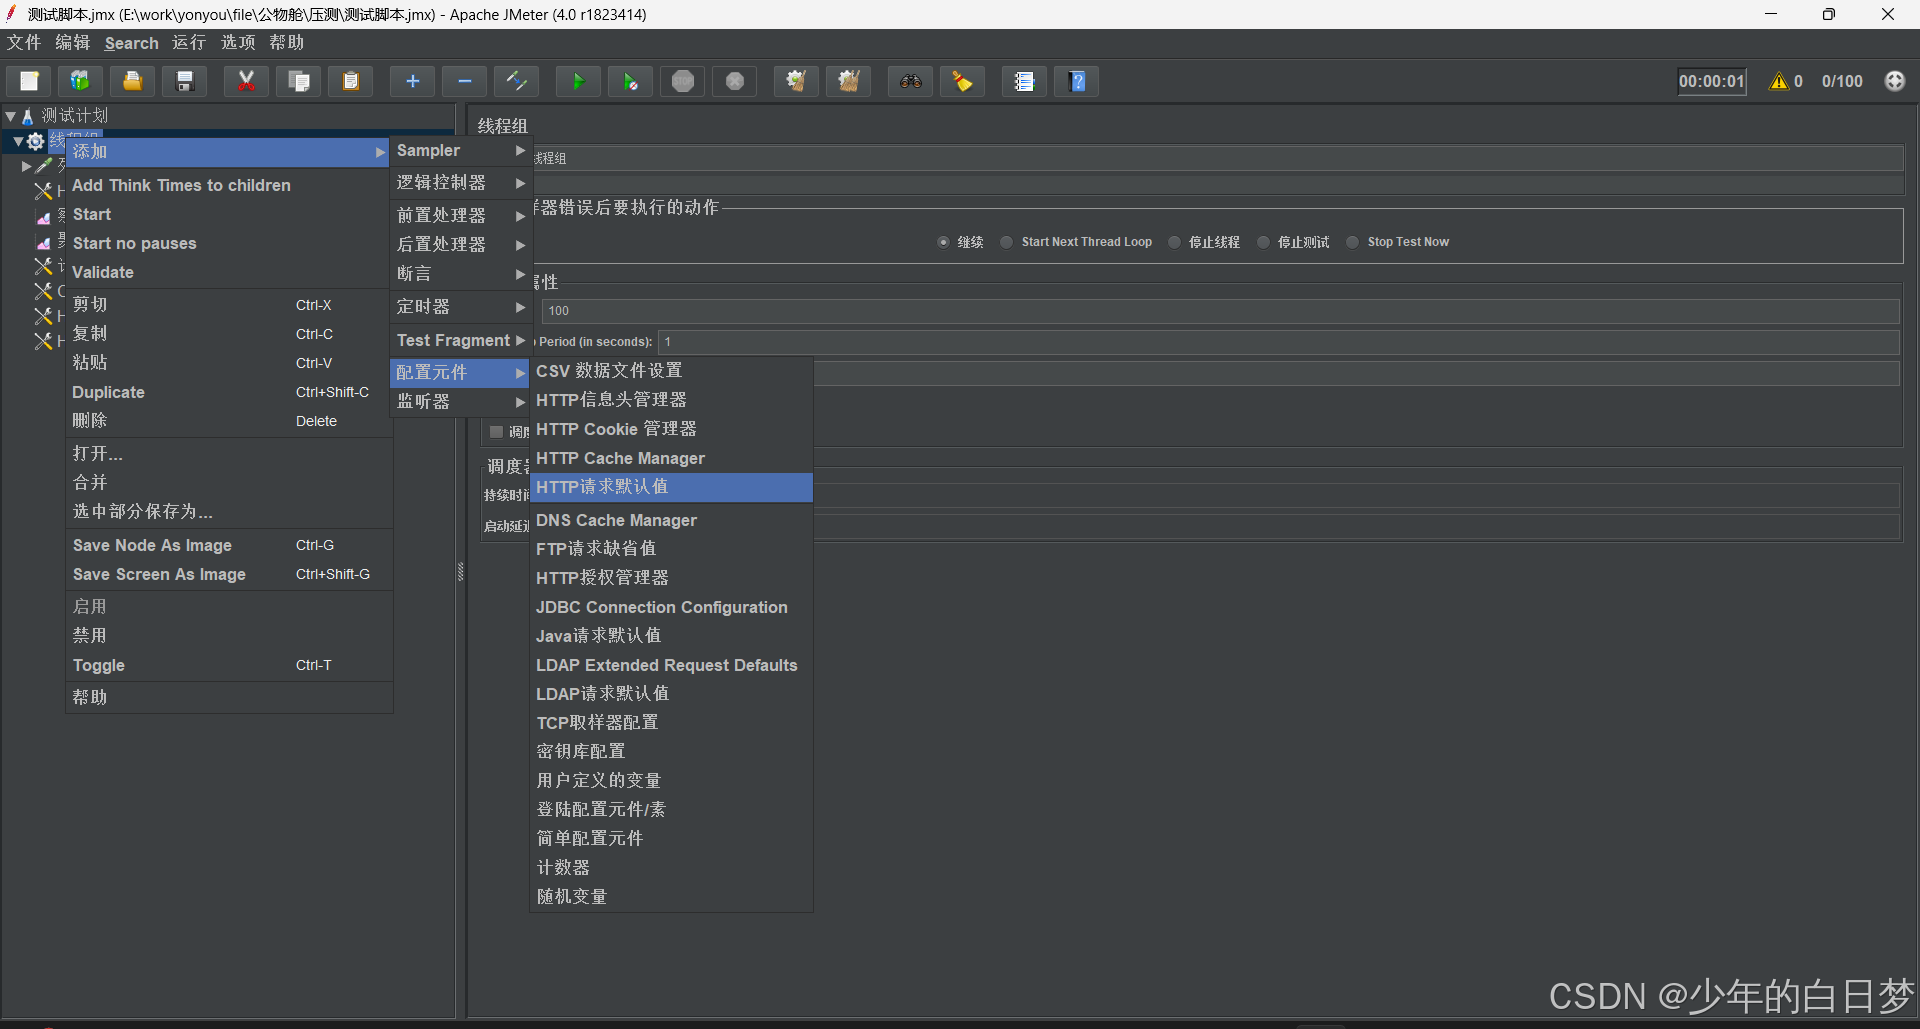Open the 帮助 menu in menu bar

pos(287,42)
